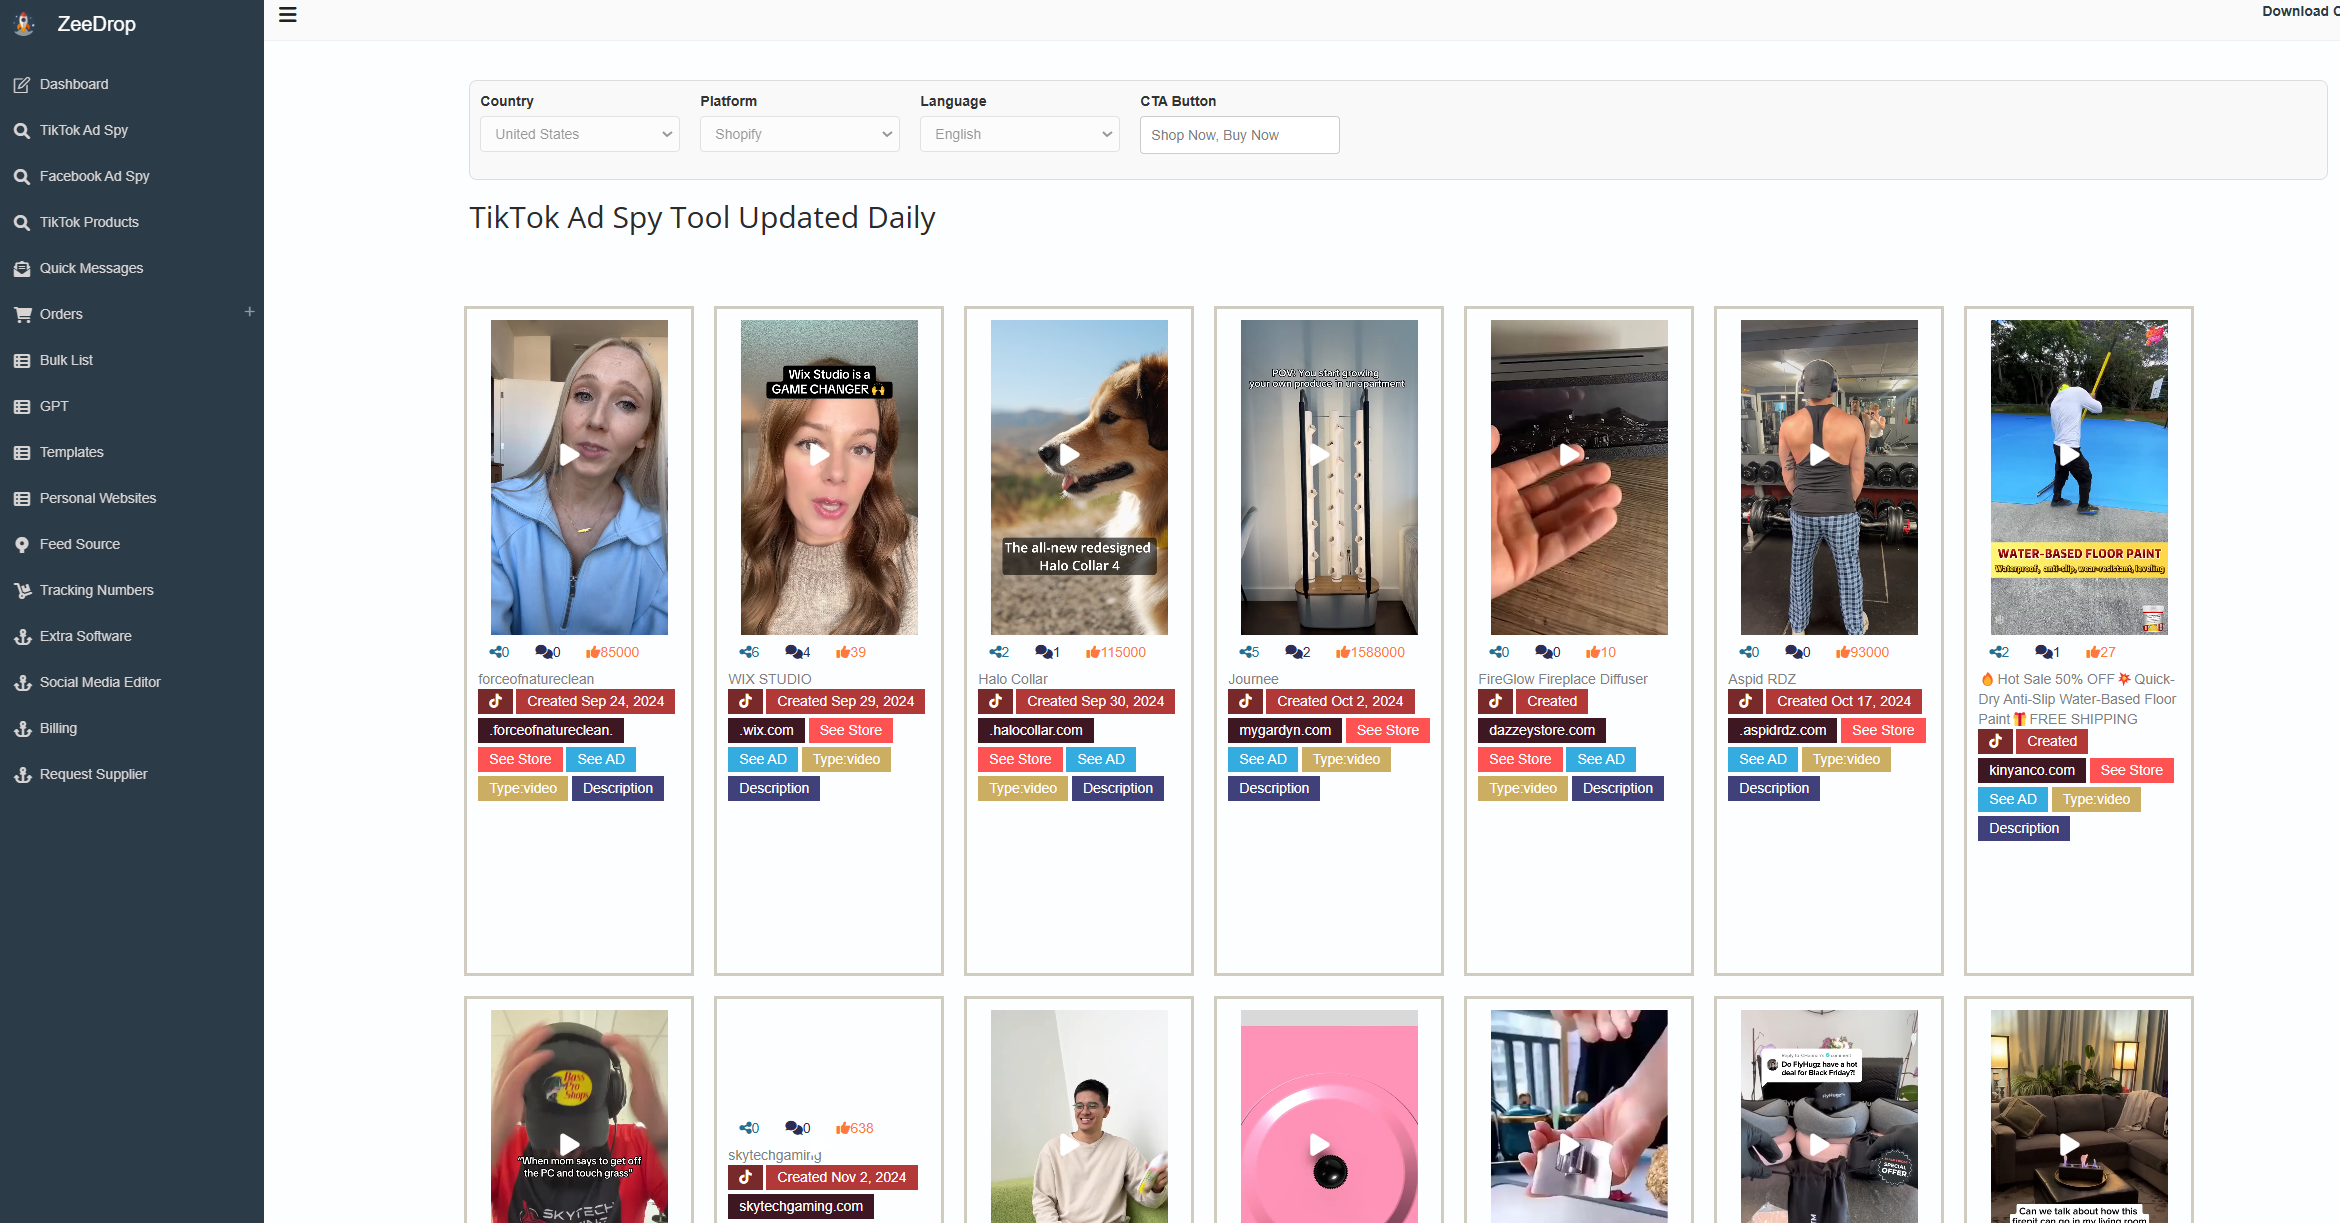Click the CTA Button input field
Viewport: 2340px width, 1223px height.
[x=1237, y=135]
